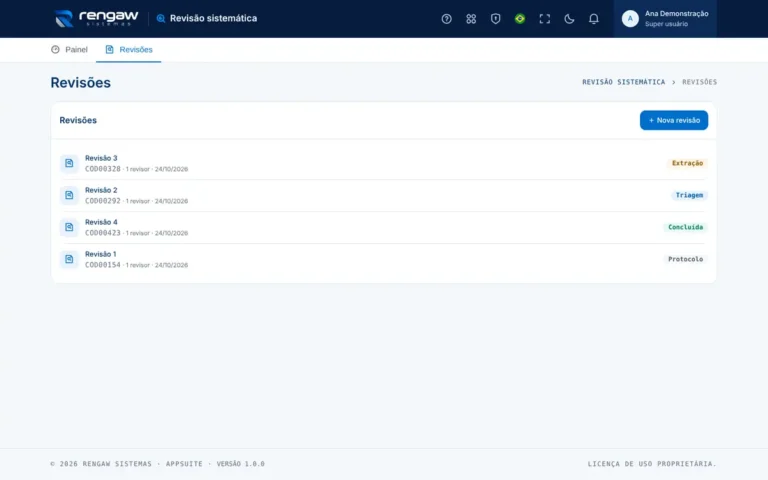Click code COD00423

(x=102, y=233)
